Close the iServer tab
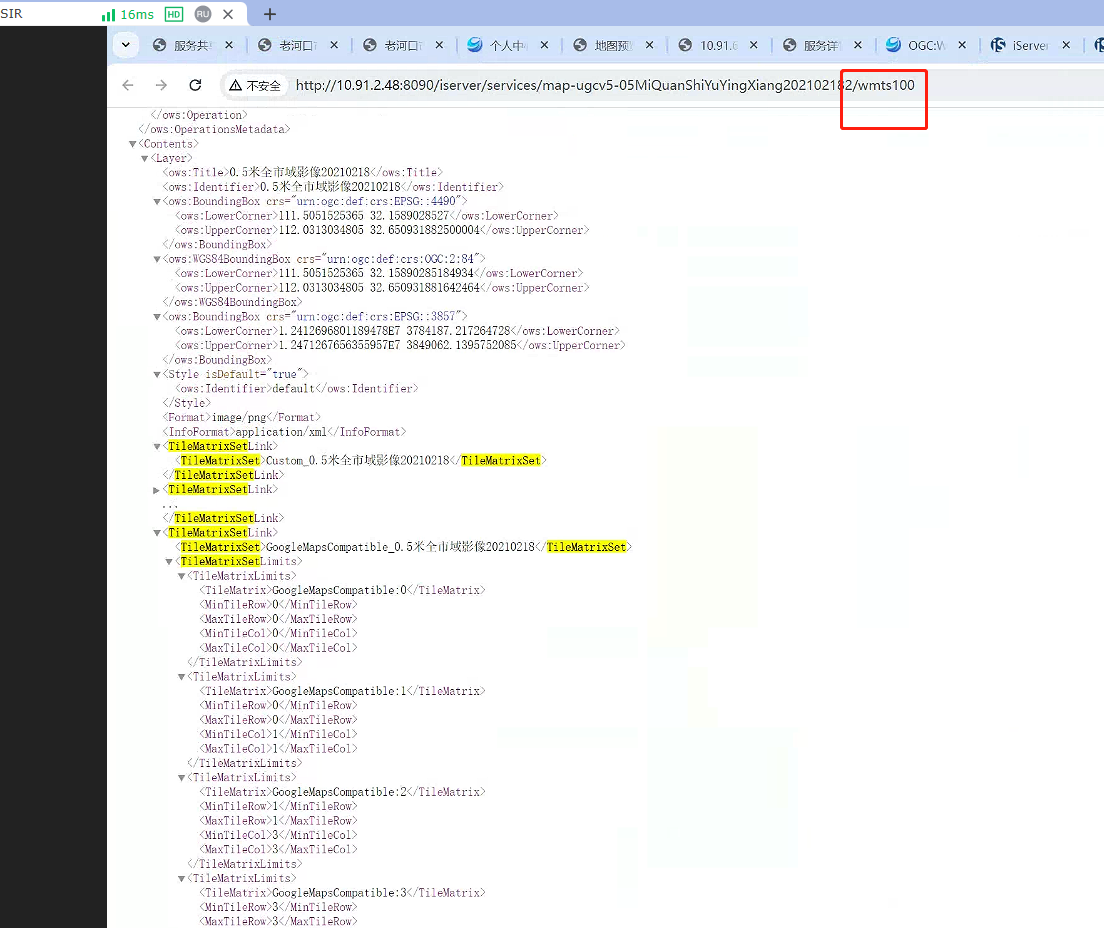 pyautogui.click(x=1066, y=45)
